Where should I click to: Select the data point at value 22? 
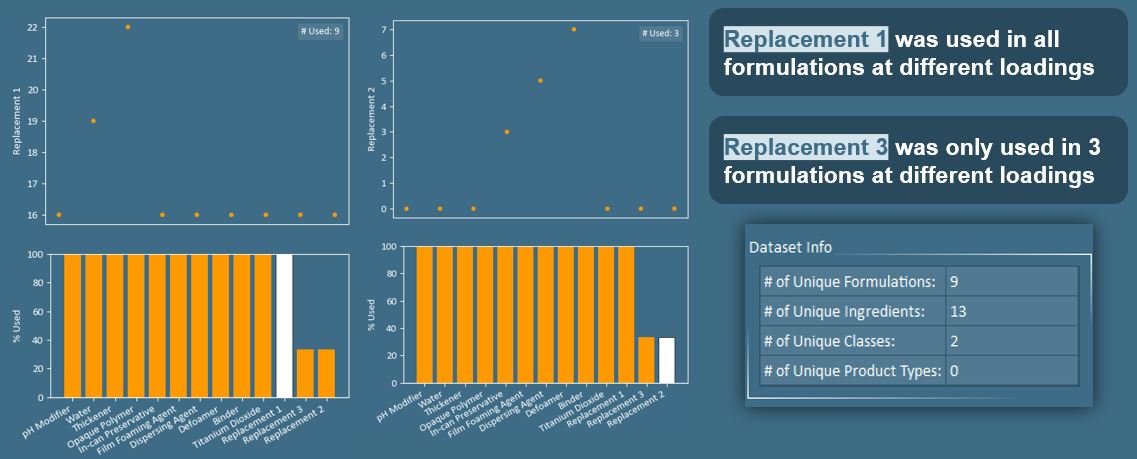[x=128, y=27]
